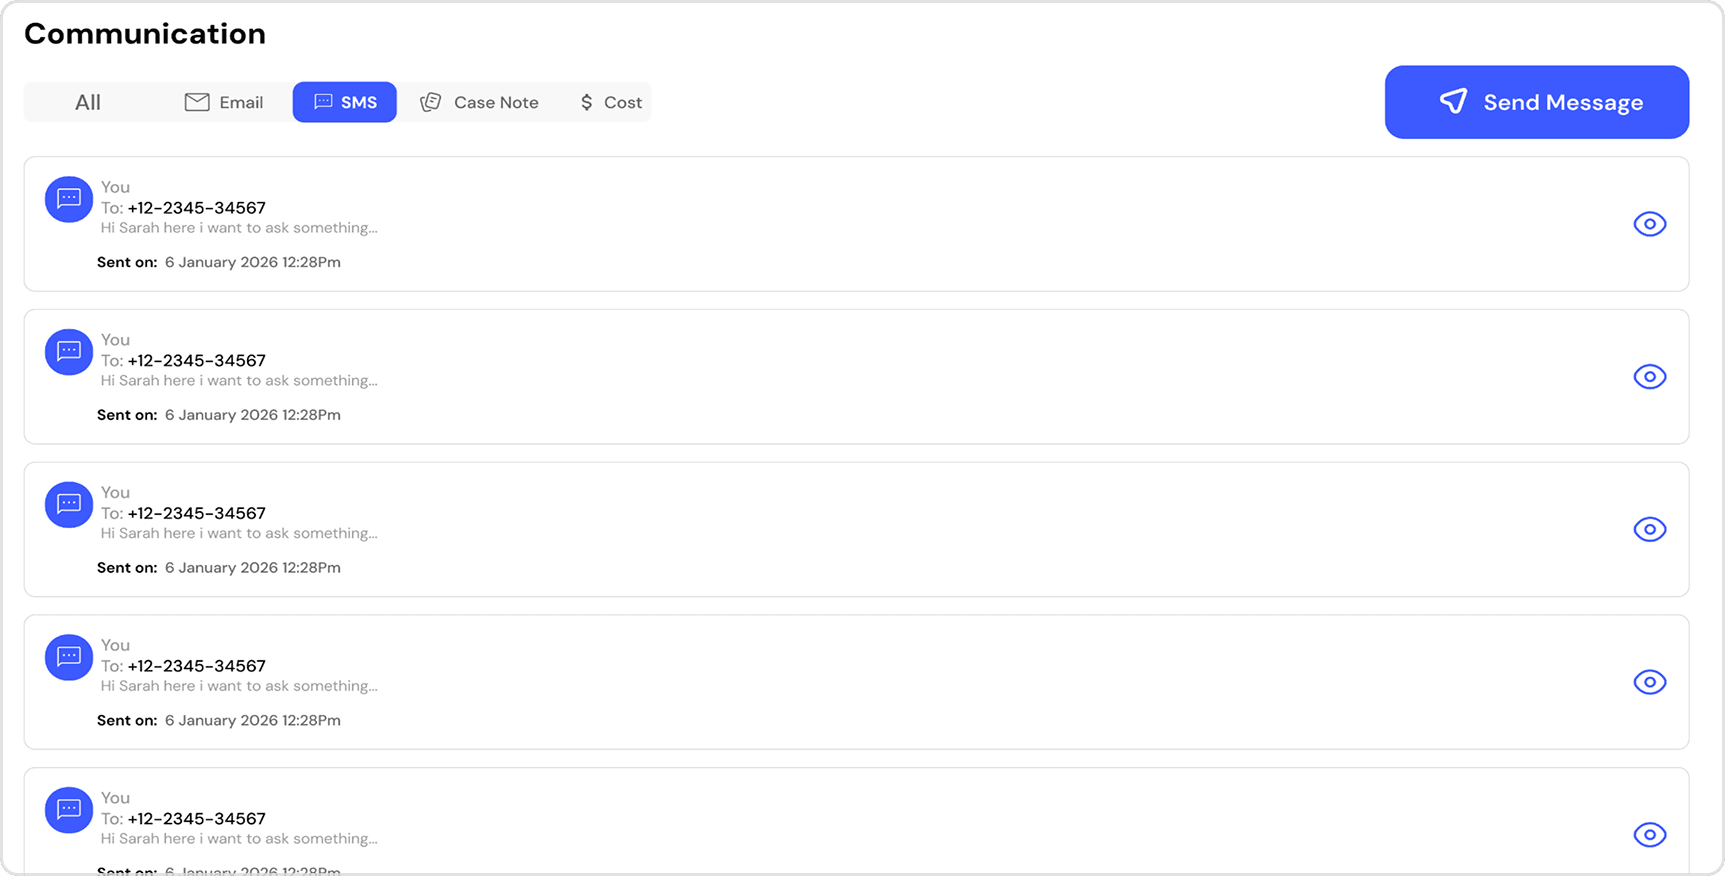Viewport: 1725px width, 876px height.
Task: Click the Send Message button
Action: 1537,102
